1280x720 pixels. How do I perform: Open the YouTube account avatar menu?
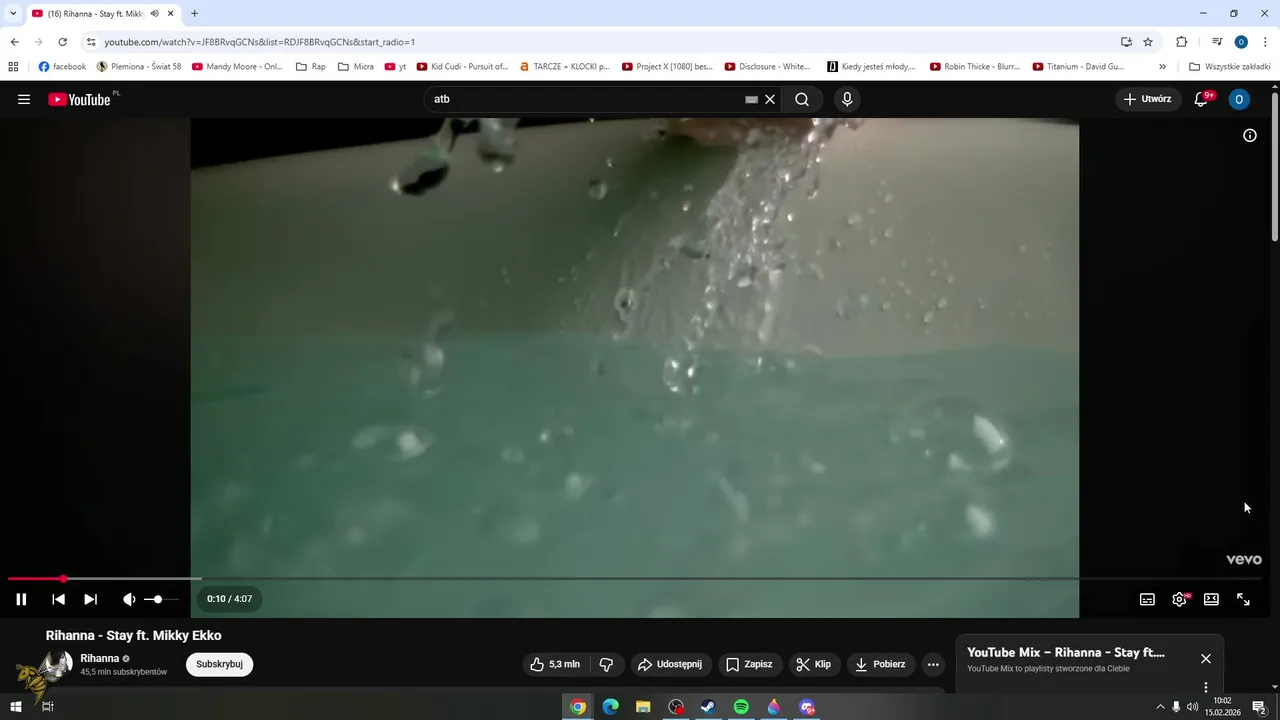pos(1239,99)
